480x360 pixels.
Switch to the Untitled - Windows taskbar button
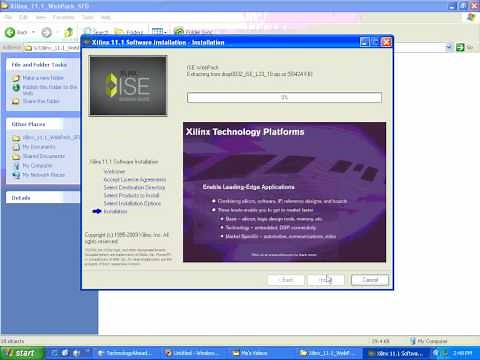pos(193,353)
